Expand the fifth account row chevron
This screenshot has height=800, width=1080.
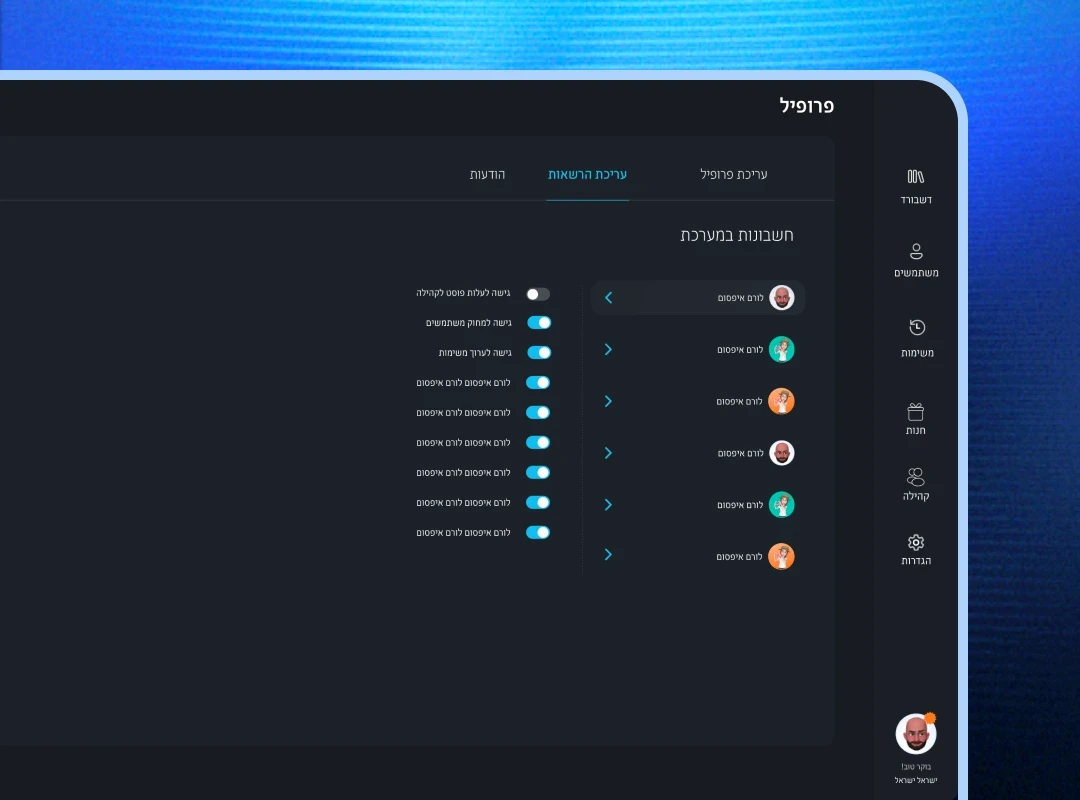[608, 504]
